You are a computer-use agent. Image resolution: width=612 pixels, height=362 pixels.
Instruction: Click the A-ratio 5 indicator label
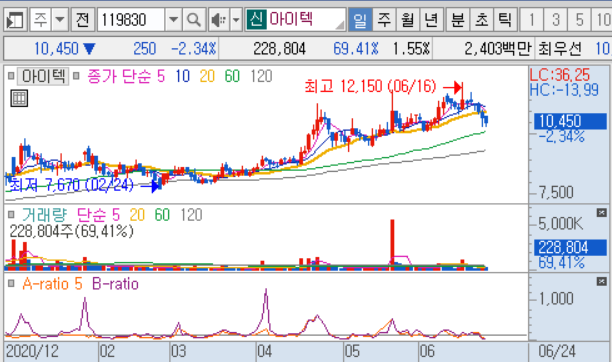[x=52, y=284]
